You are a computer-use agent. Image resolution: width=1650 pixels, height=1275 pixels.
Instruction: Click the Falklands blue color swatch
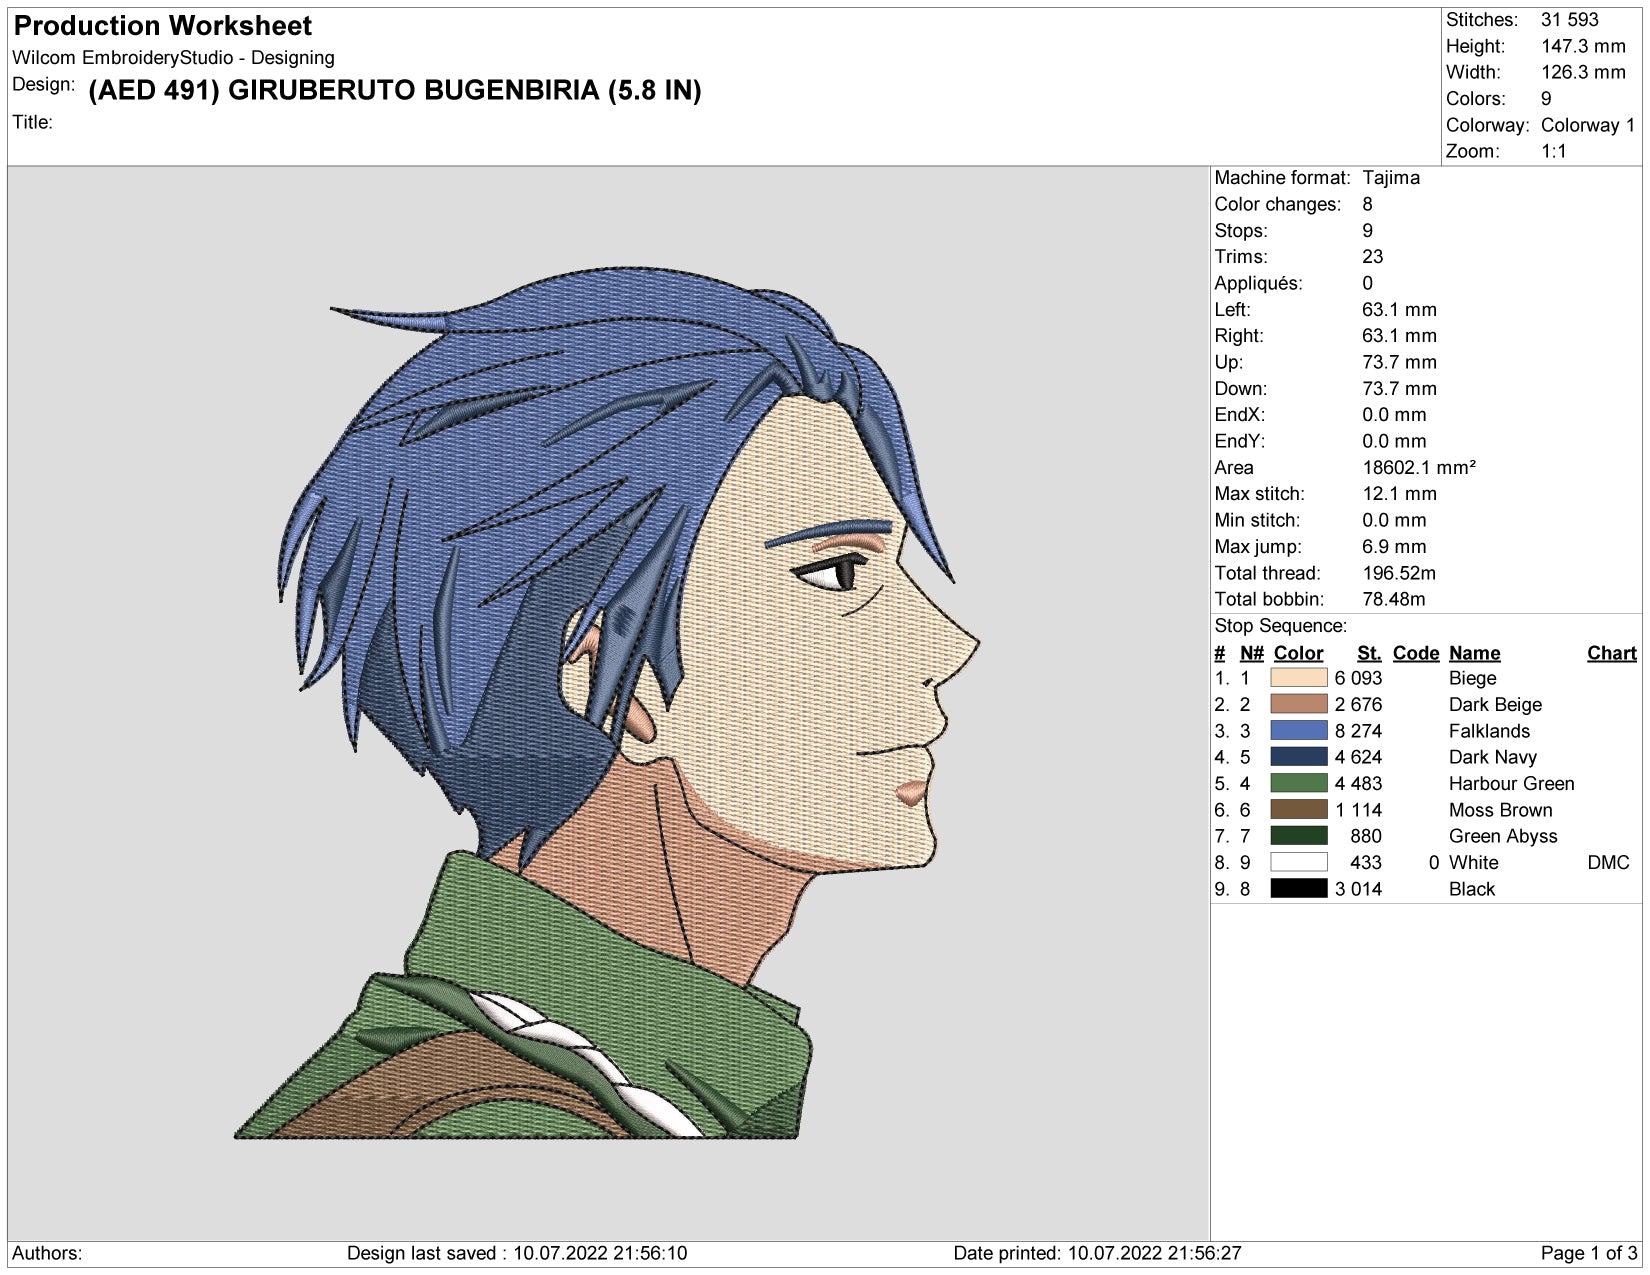point(1298,731)
